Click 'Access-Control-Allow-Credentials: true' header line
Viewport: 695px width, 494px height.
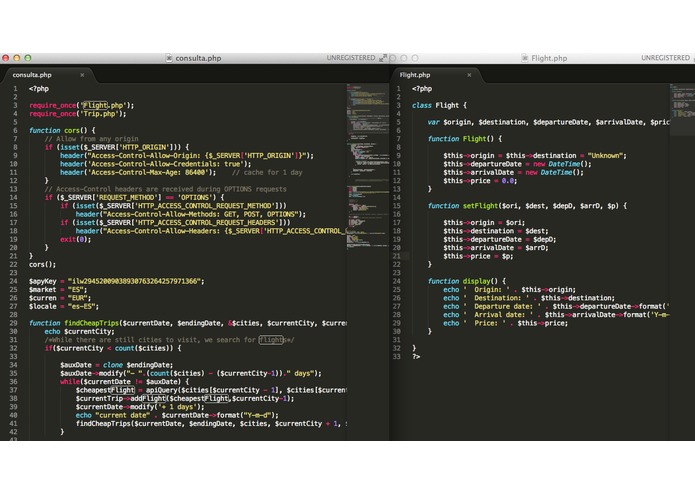click(156, 164)
